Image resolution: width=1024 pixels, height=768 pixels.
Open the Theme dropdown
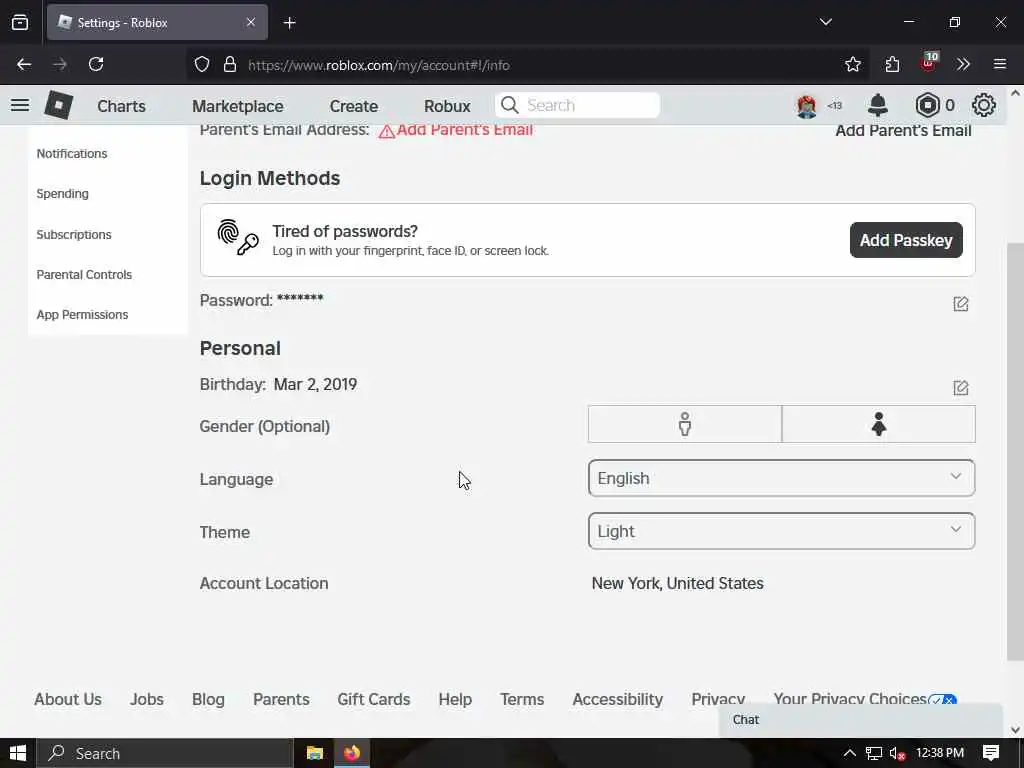tap(781, 531)
